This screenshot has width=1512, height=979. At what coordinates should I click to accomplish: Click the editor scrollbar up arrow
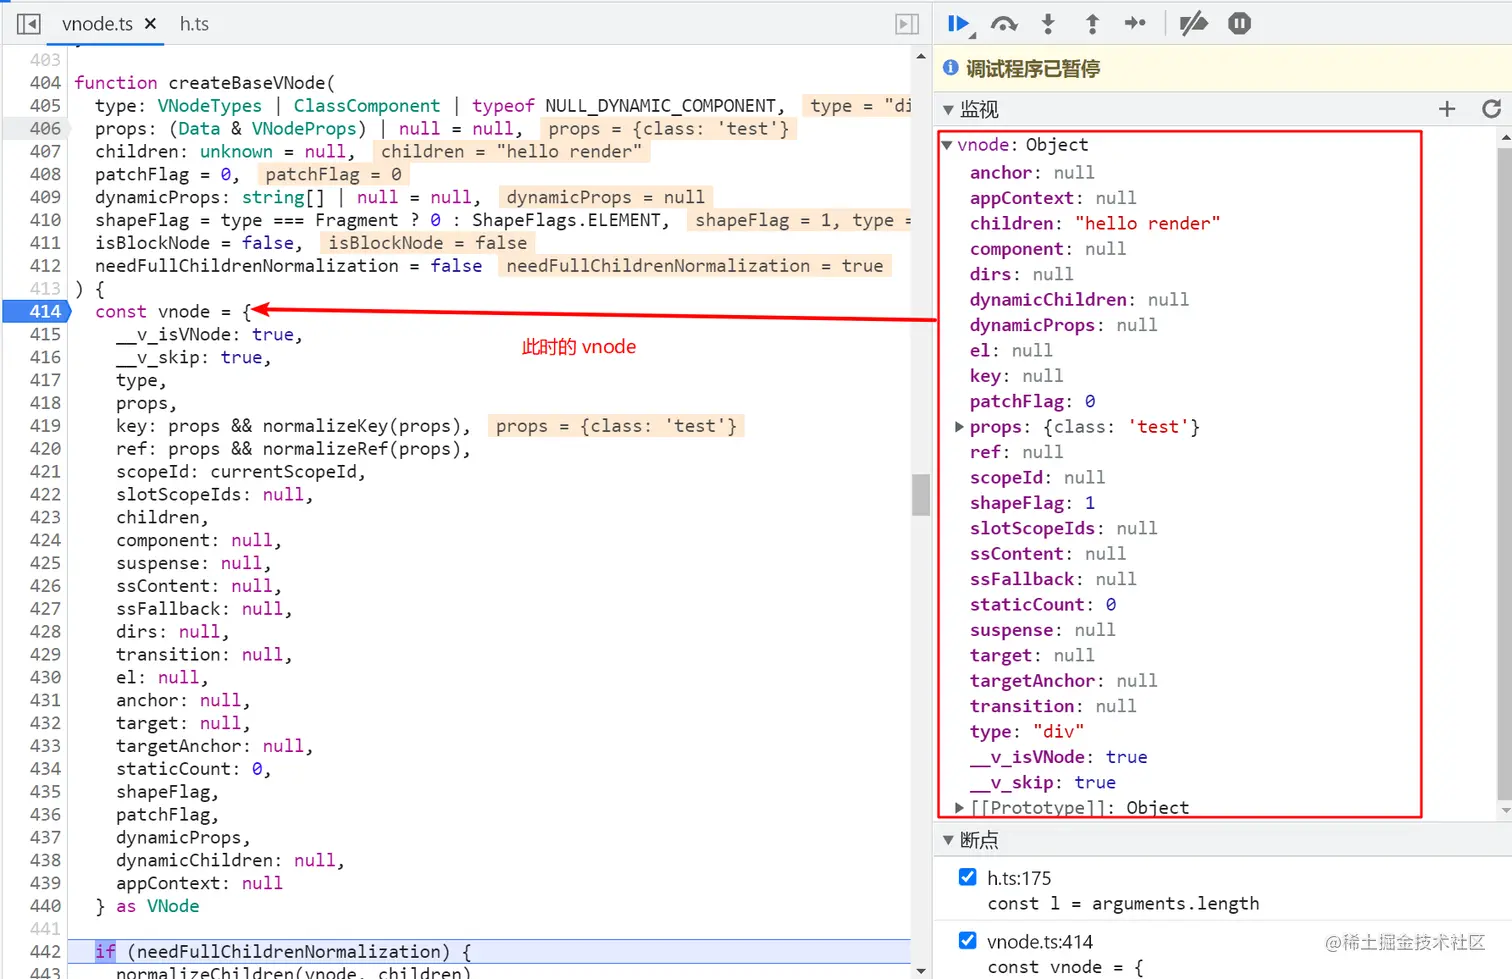[921, 56]
